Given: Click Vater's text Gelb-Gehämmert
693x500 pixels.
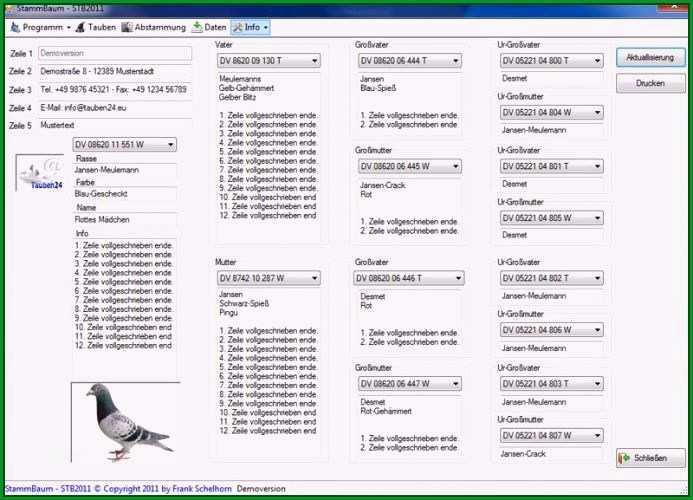Looking at the screenshot, I should [246, 88].
